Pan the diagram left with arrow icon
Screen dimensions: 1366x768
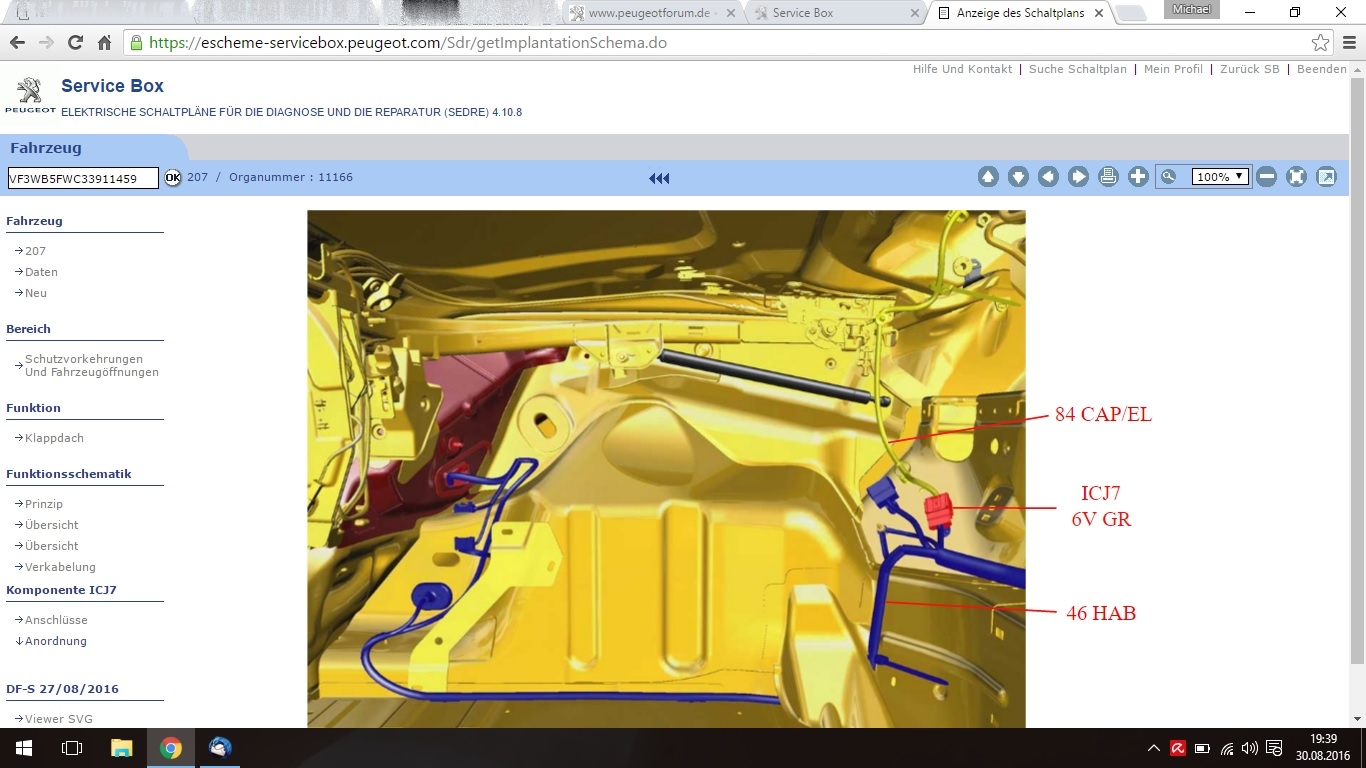click(x=1048, y=177)
